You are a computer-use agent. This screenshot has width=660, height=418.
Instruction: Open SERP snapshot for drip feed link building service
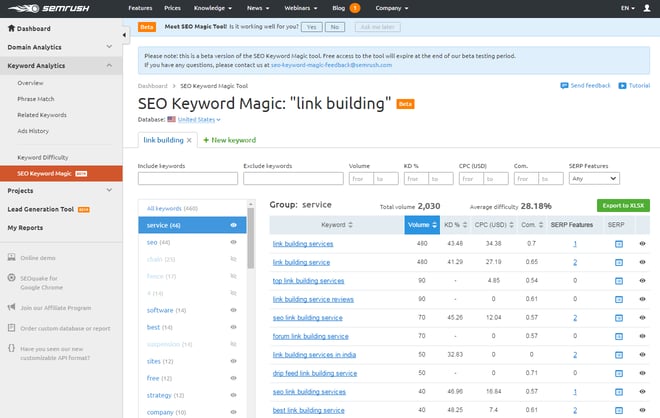point(619,373)
